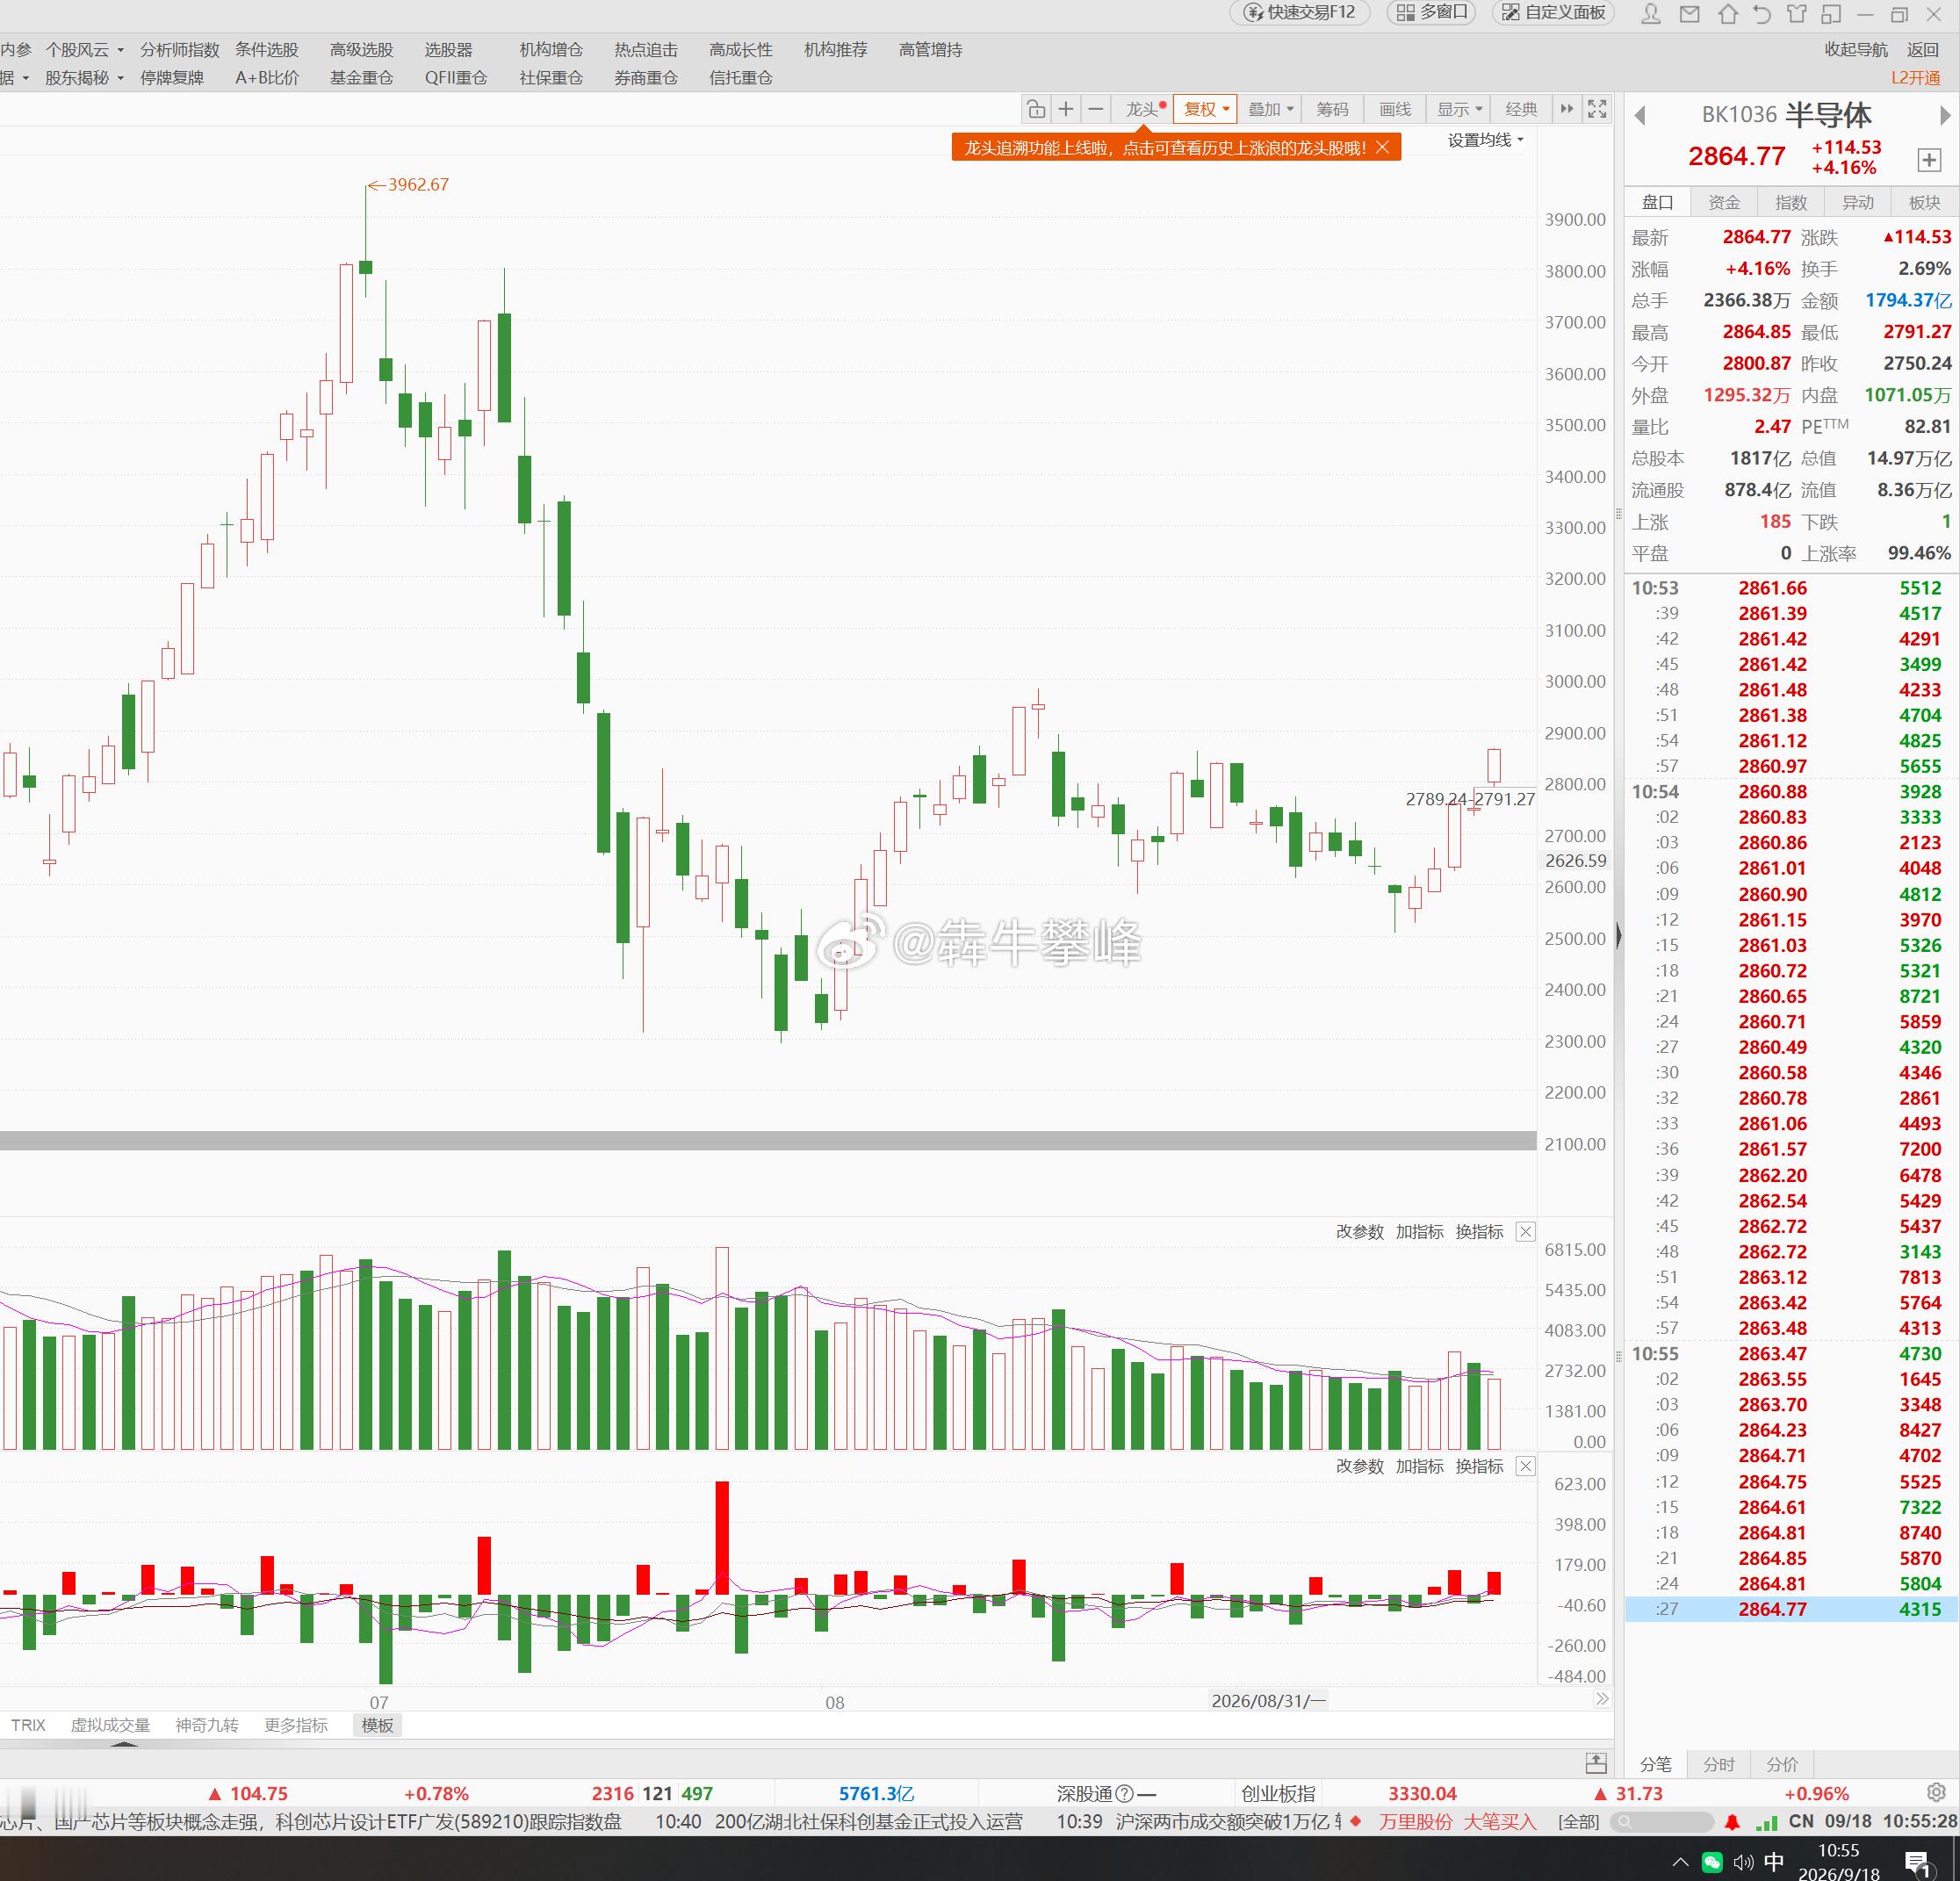Add 半导体 to watchlist with plus box
Screen dimensions: 1960x1881
click(1929, 160)
